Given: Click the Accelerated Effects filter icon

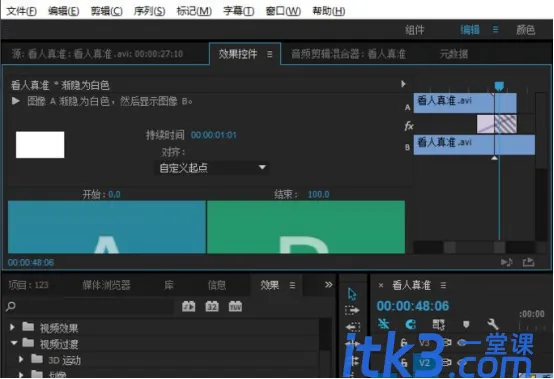Looking at the screenshot, I should coord(189,306).
